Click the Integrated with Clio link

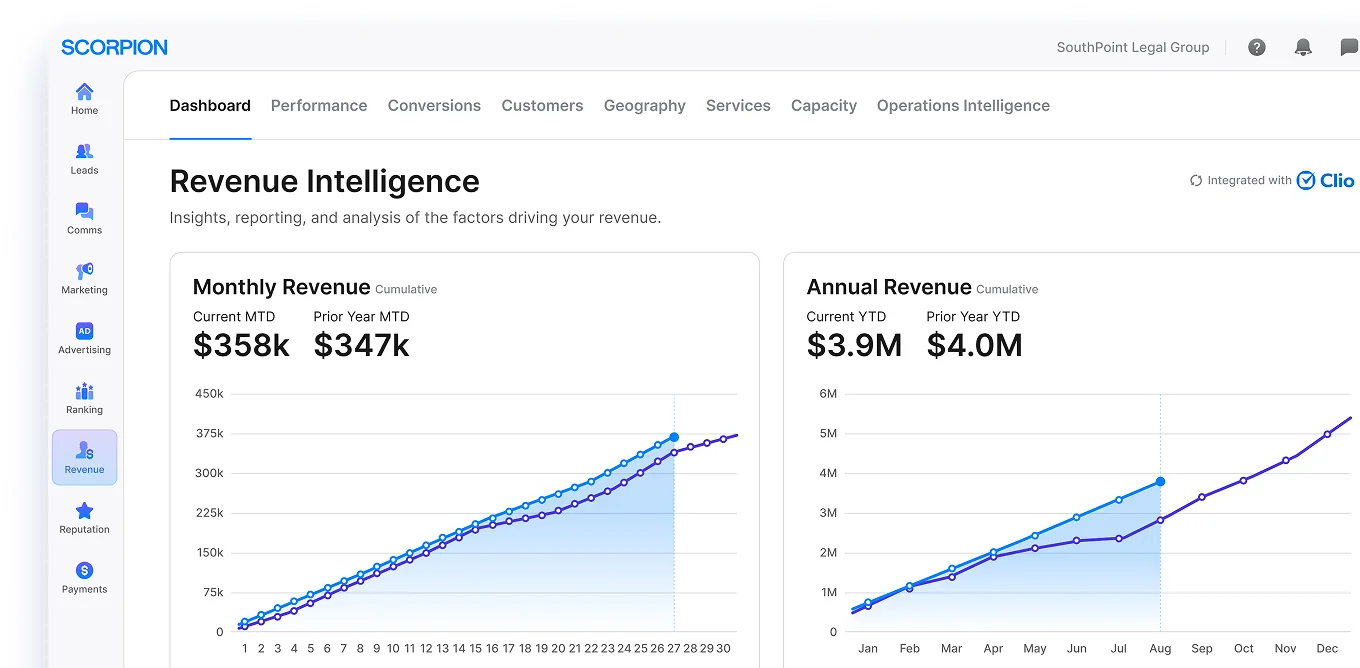[1272, 180]
